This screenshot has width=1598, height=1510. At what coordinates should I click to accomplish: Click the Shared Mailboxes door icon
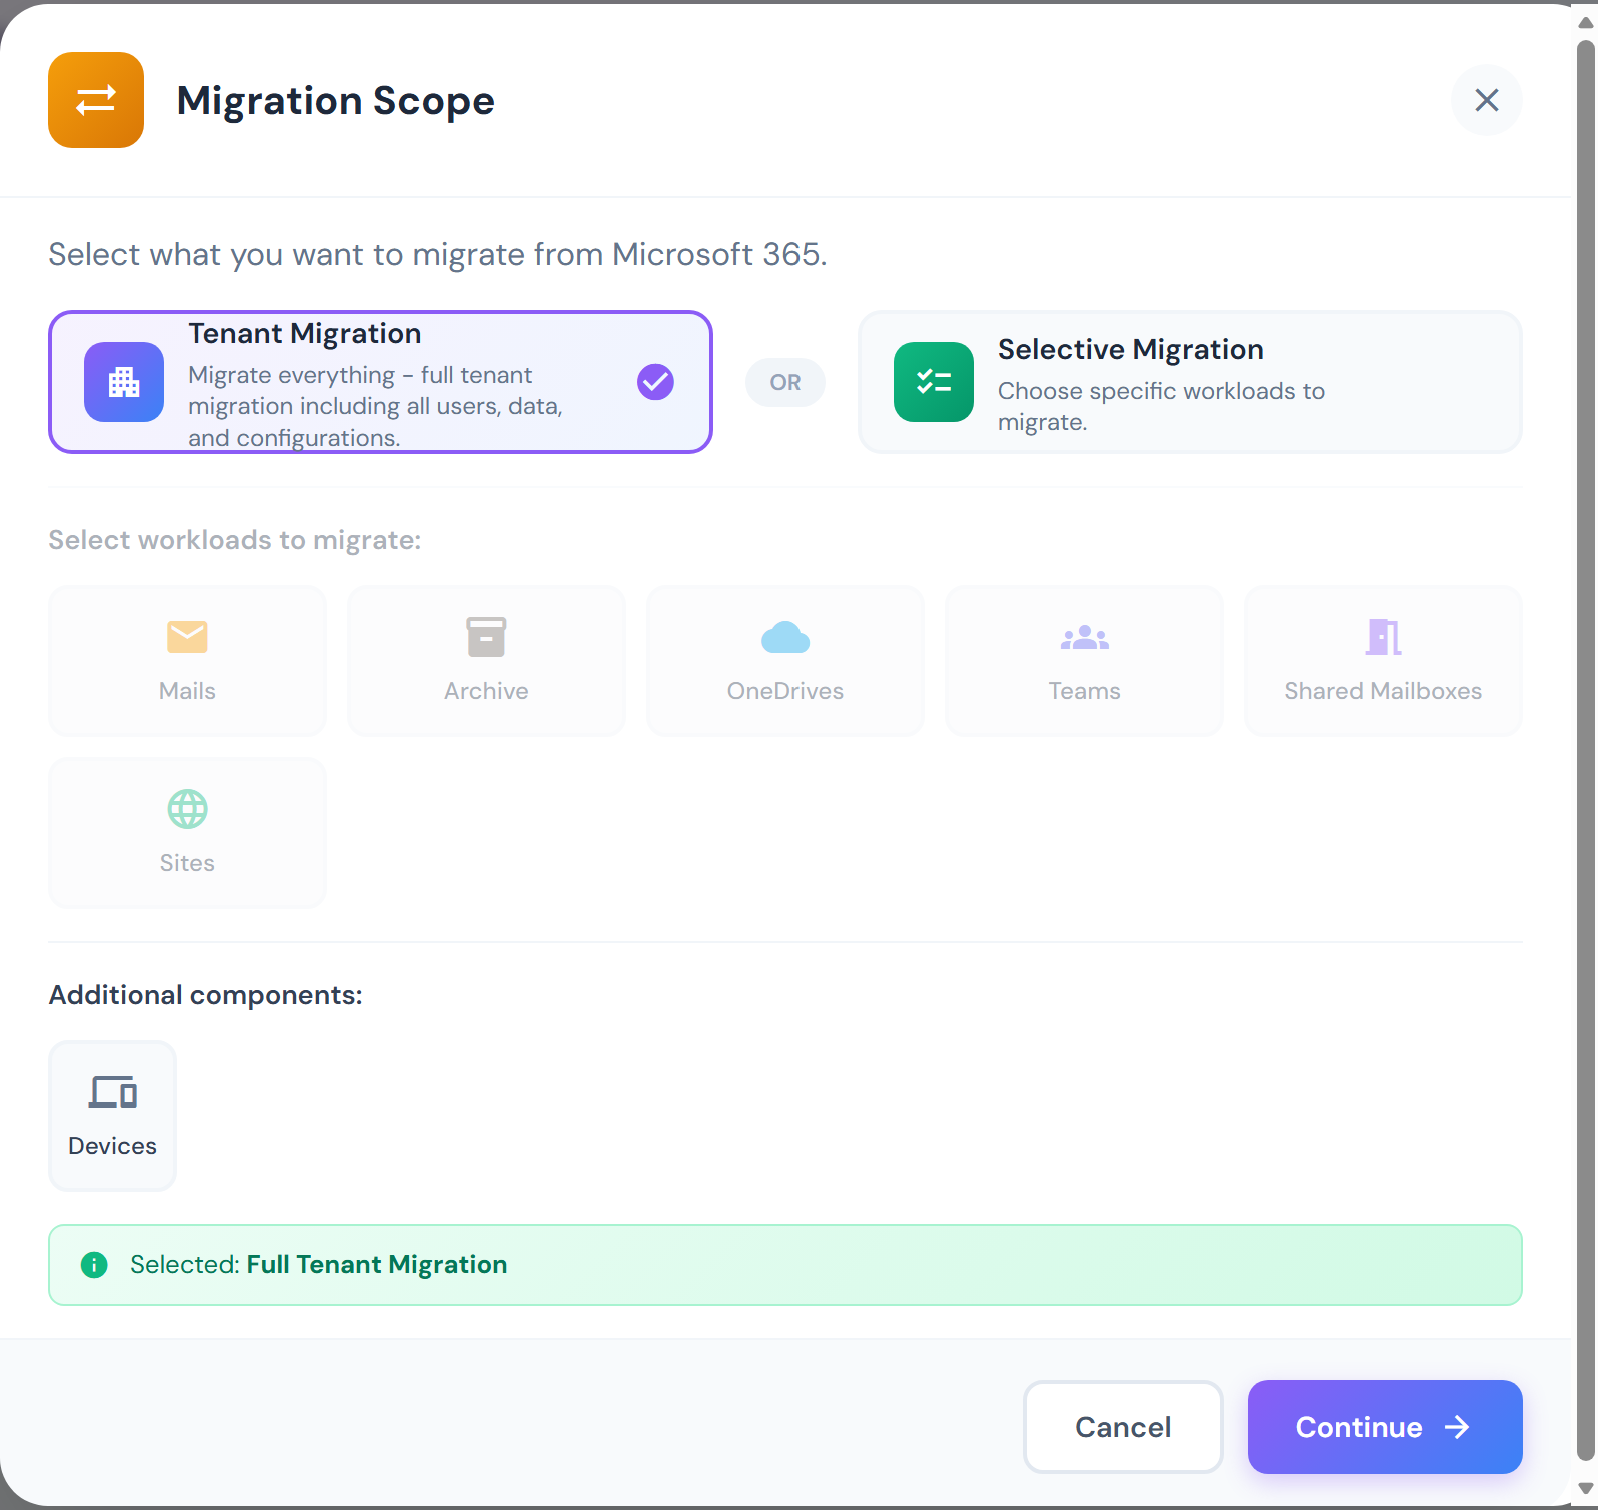[1383, 637]
